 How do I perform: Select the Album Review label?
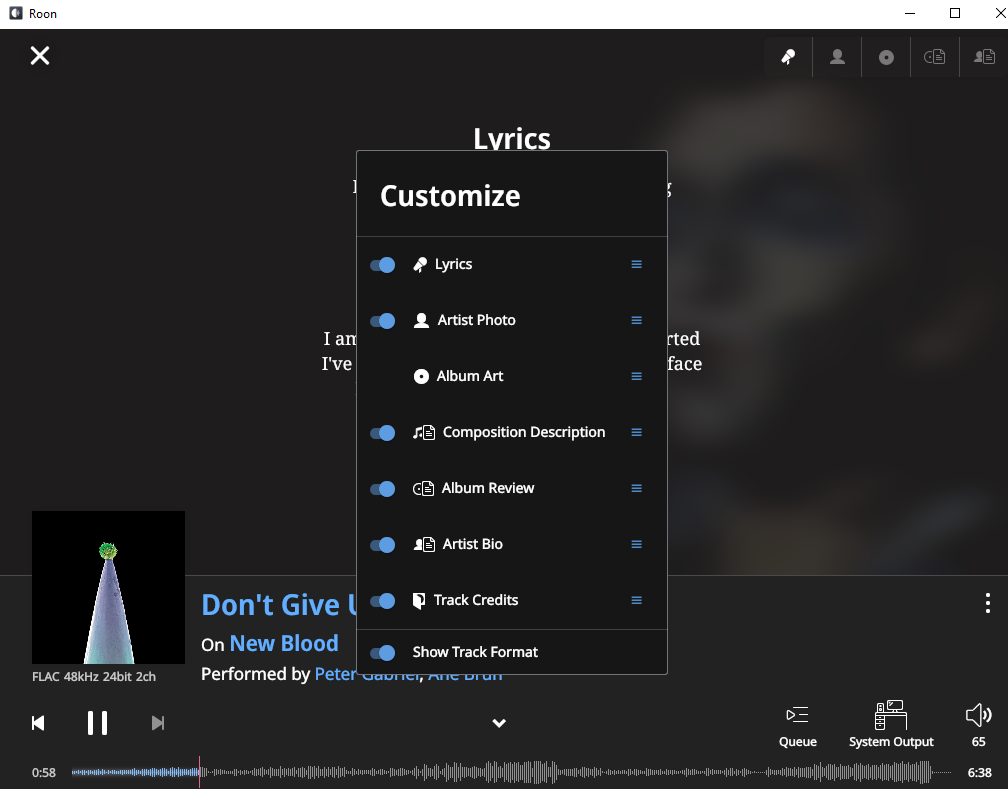(488, 488)
